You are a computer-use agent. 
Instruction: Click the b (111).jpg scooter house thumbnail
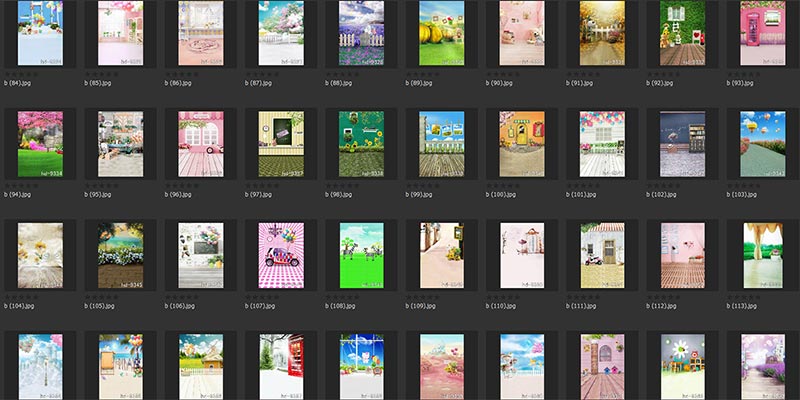click(x=603, y=255)
